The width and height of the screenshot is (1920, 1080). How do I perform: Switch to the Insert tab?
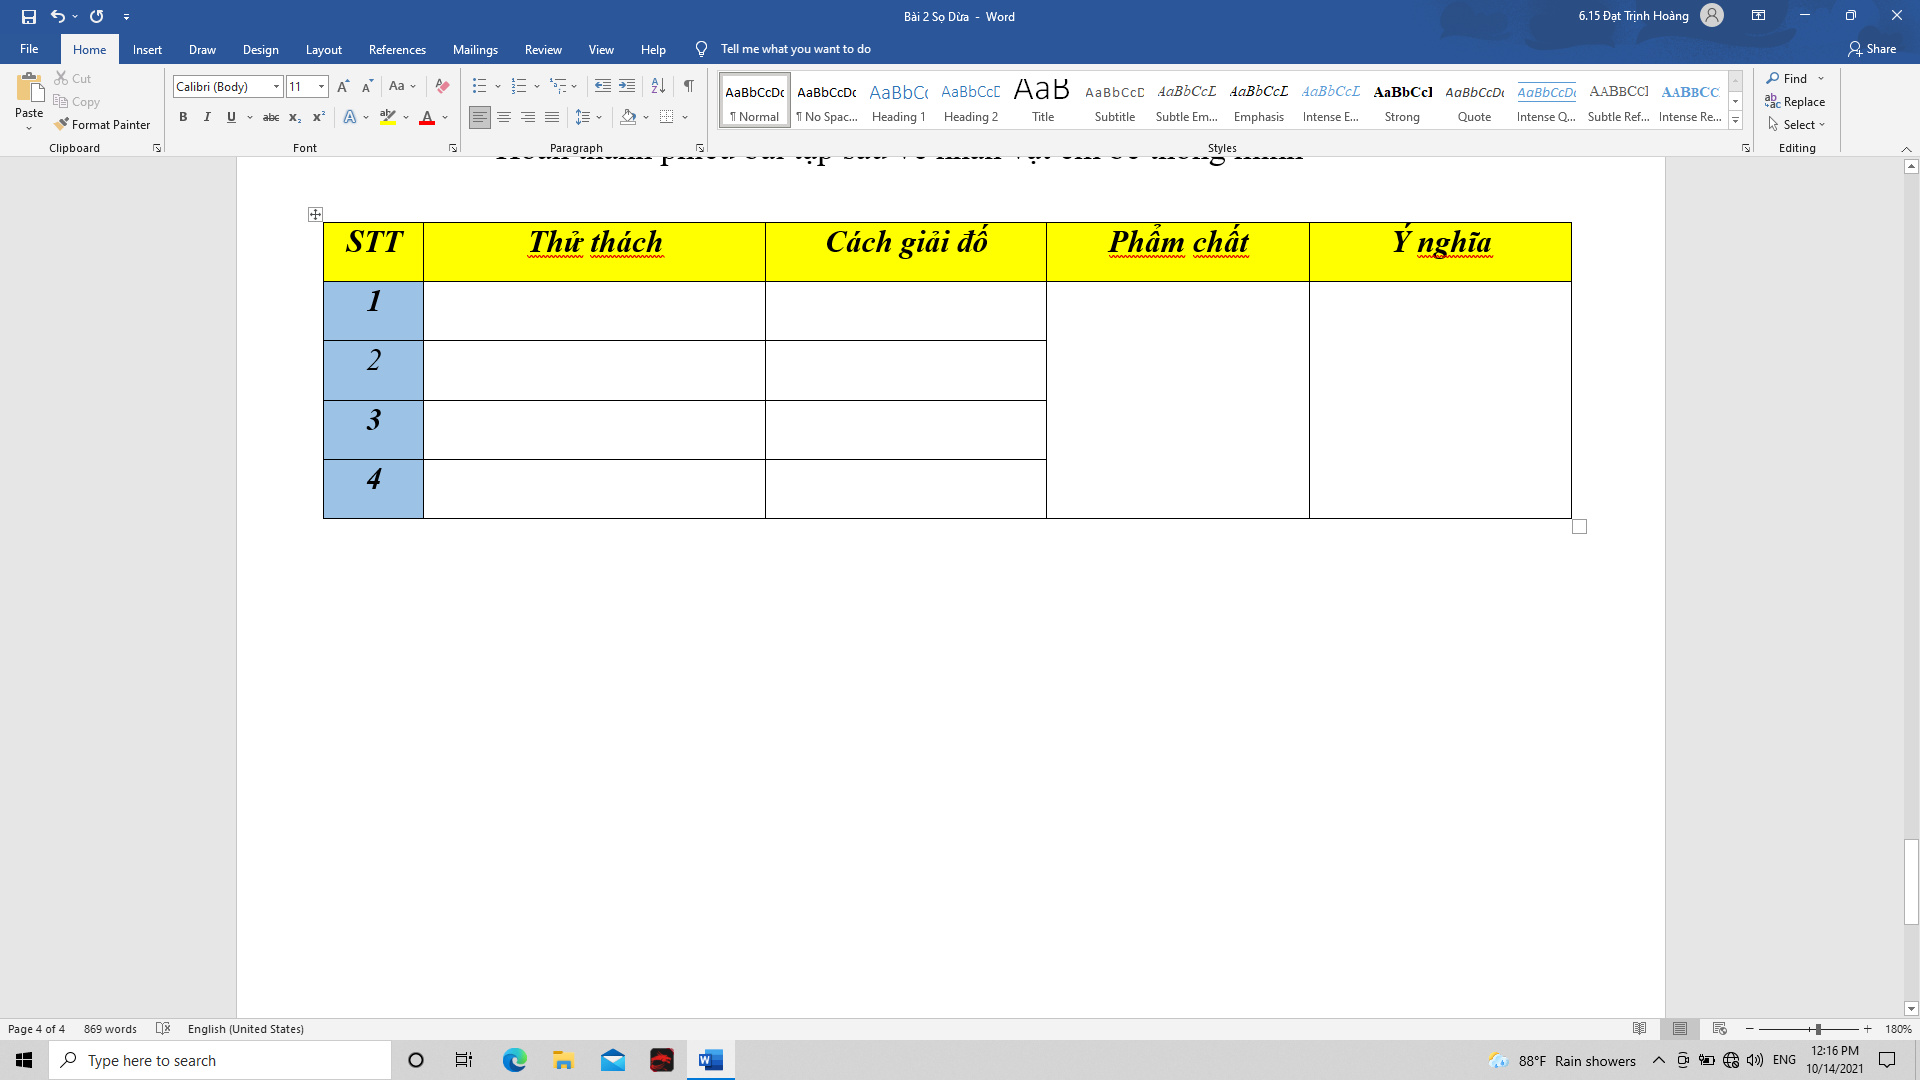point(147,49)
